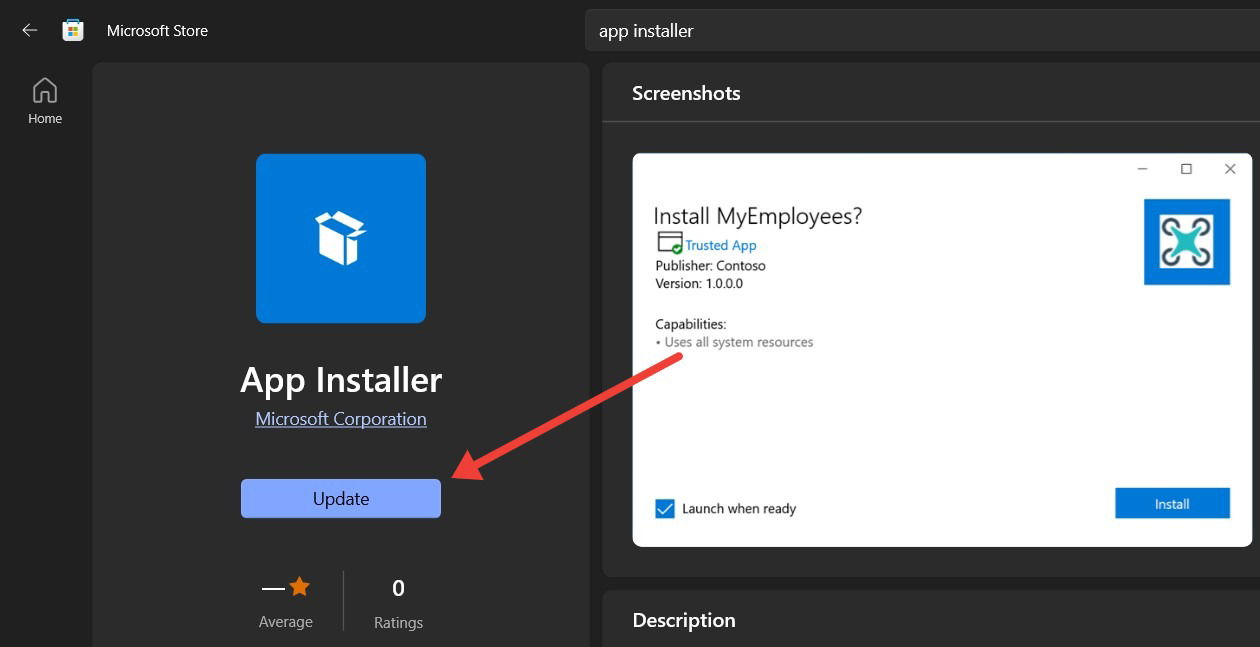Image resolution: width=1260 pixels, height=647 pixels.
Task: Click the MyEmployees drone app icon
Action: (x=1187, y=241)
